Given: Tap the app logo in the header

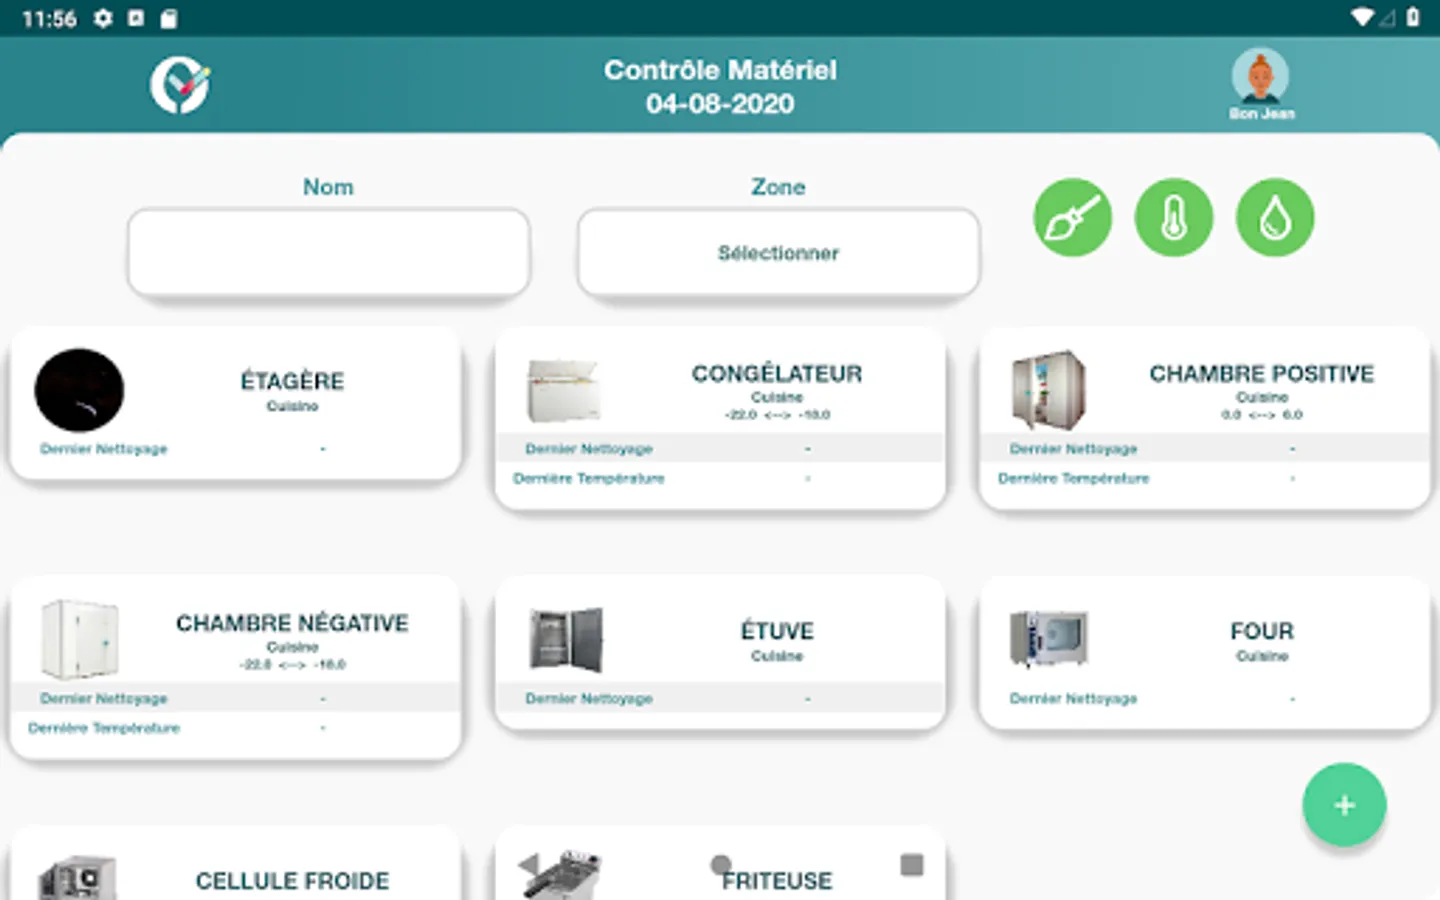Looking at the screenshot, I should pos(181,85).
